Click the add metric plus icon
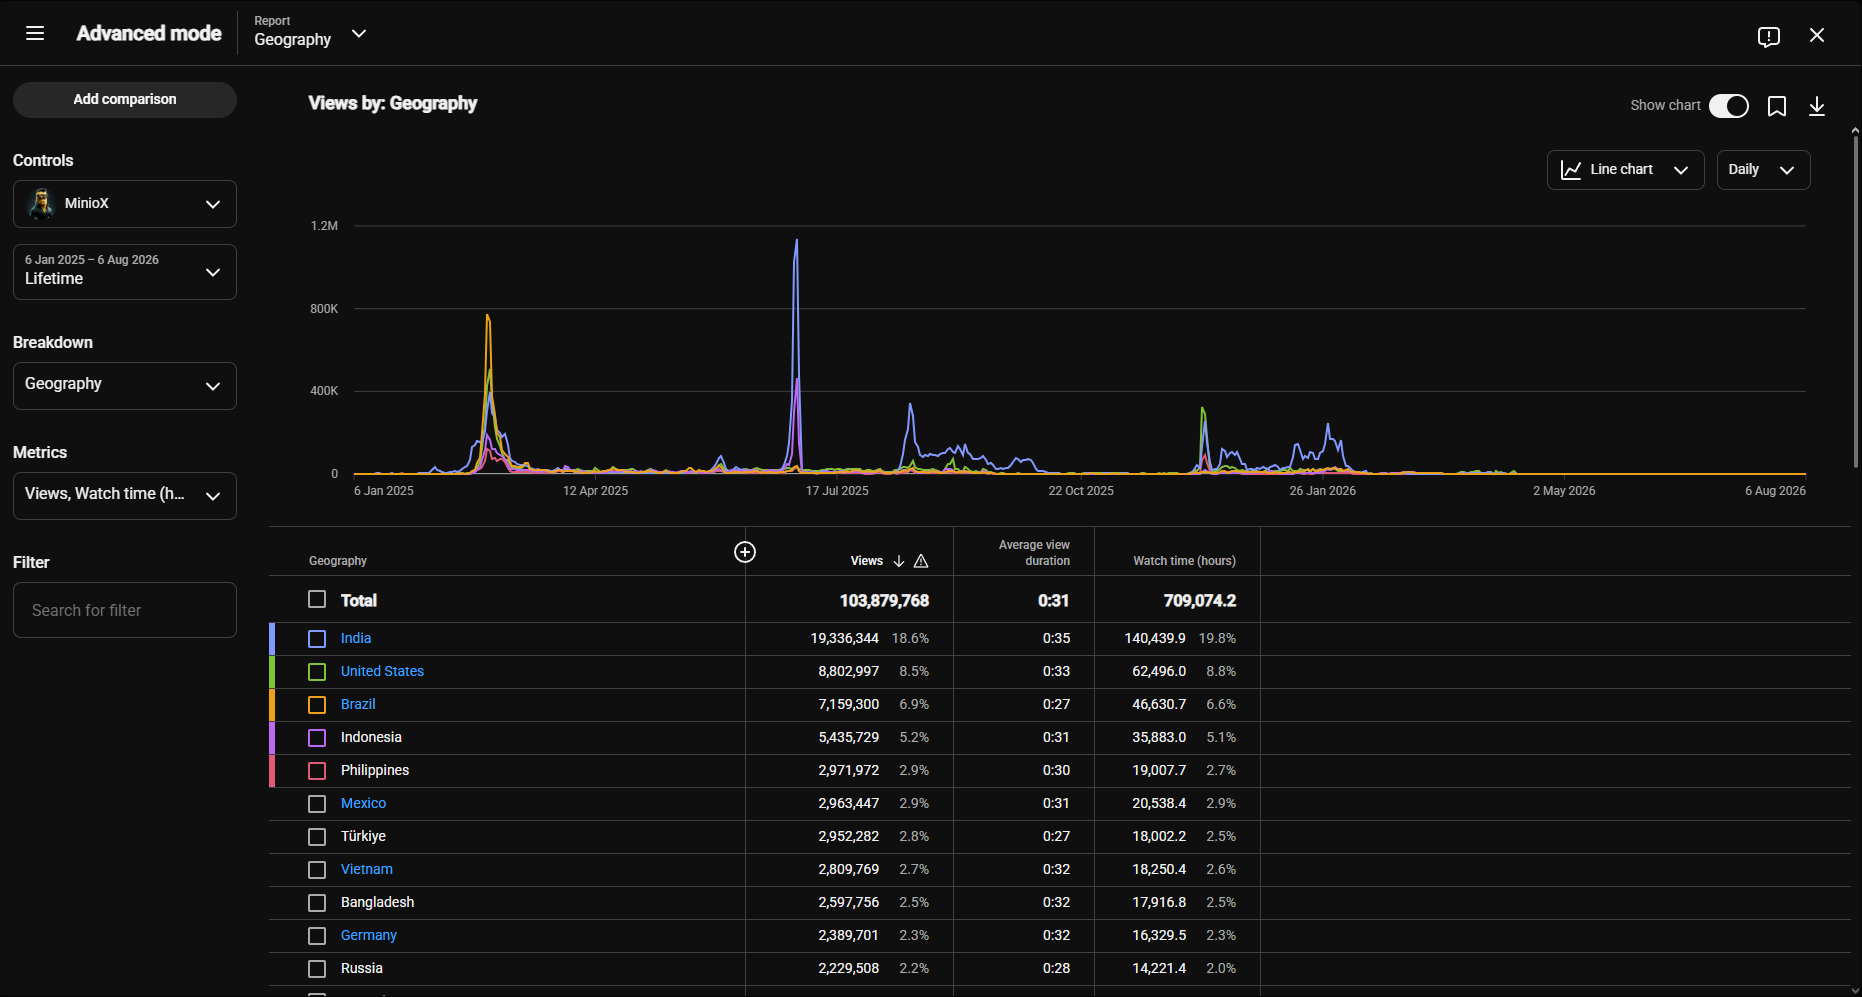The height and width of the screenshot is (997, 1862). point(745,552)
